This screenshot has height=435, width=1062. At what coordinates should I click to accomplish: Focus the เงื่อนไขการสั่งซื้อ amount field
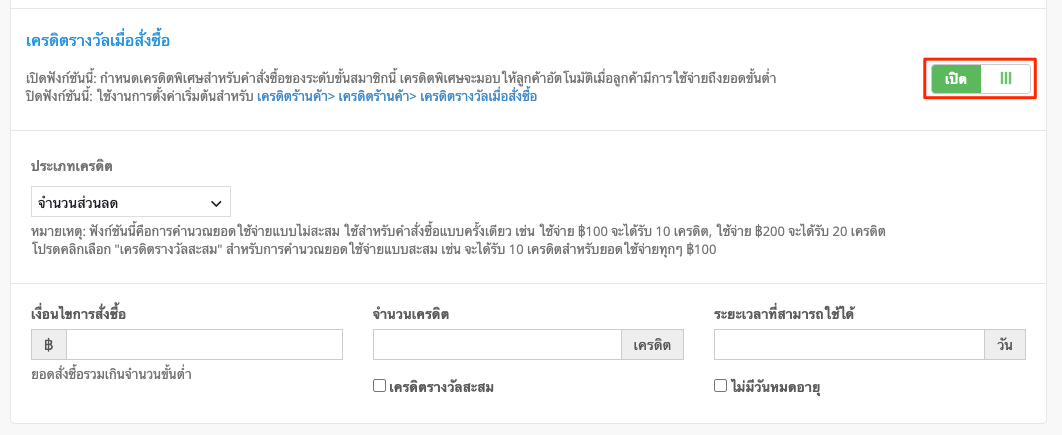click(x=205, y=345)
